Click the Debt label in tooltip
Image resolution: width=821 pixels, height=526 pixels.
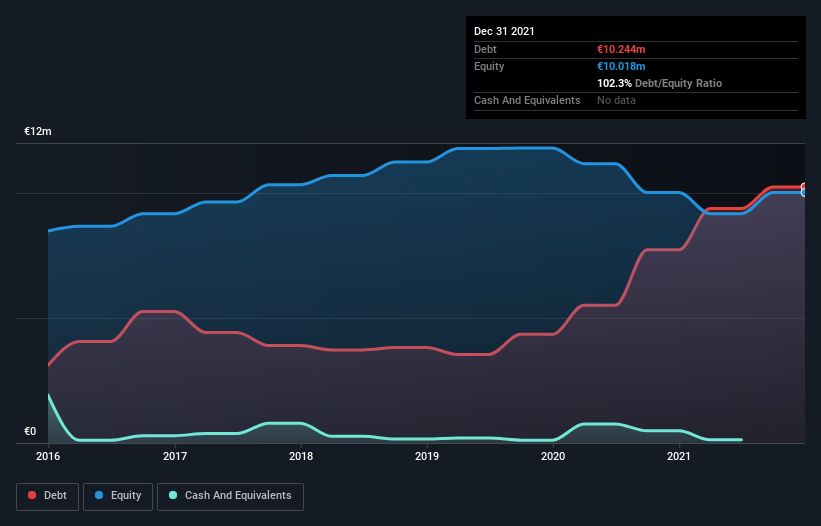[x=485, y=49]
